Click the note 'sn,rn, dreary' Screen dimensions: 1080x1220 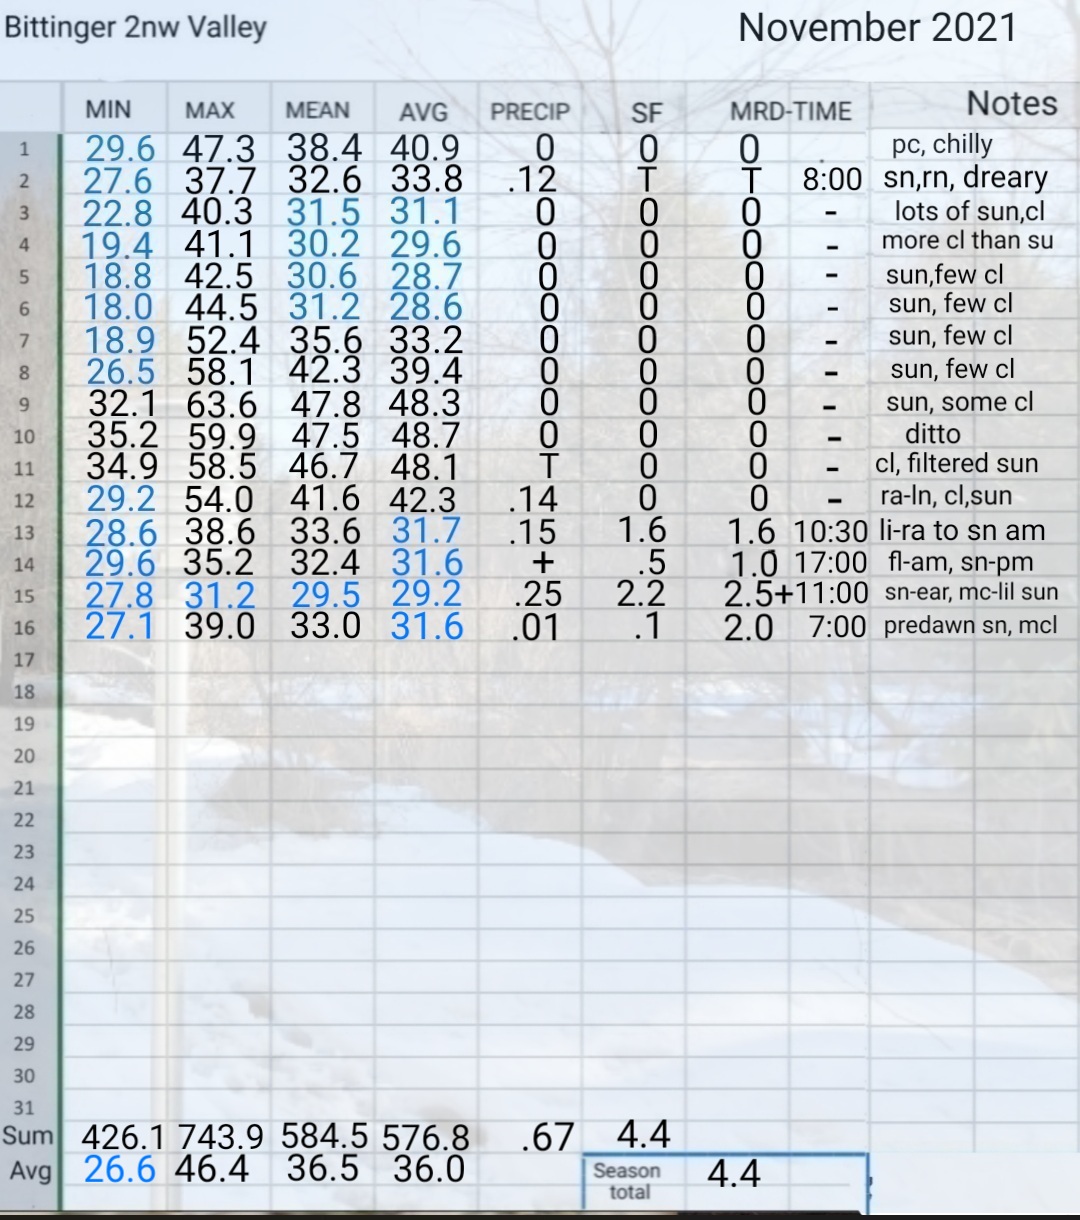point(965,179)
